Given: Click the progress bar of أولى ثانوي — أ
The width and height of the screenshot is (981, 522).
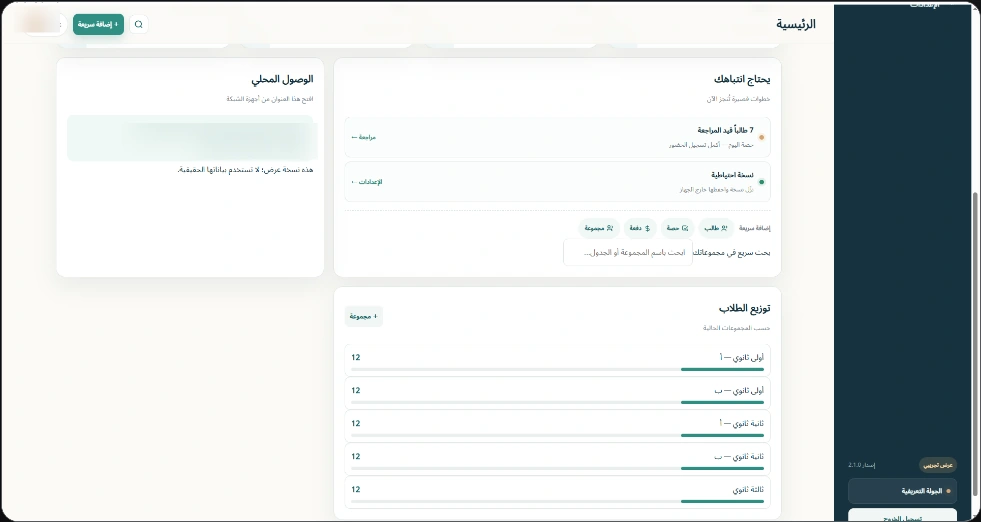Looking at the screenshot, I should tap(557, 369).
